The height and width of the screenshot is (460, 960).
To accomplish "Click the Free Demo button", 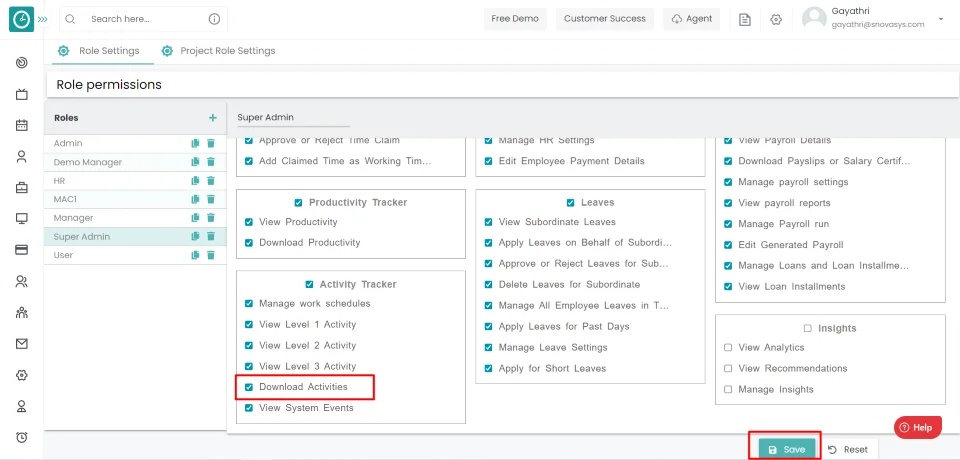I will tap(515, 19).
